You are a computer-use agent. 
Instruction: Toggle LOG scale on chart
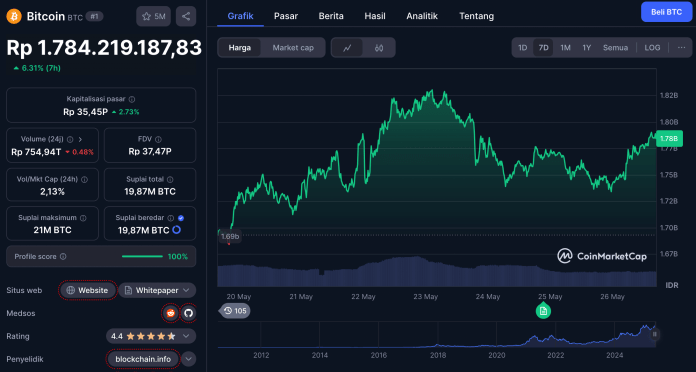pyautogui.click(x=652, y=47)
